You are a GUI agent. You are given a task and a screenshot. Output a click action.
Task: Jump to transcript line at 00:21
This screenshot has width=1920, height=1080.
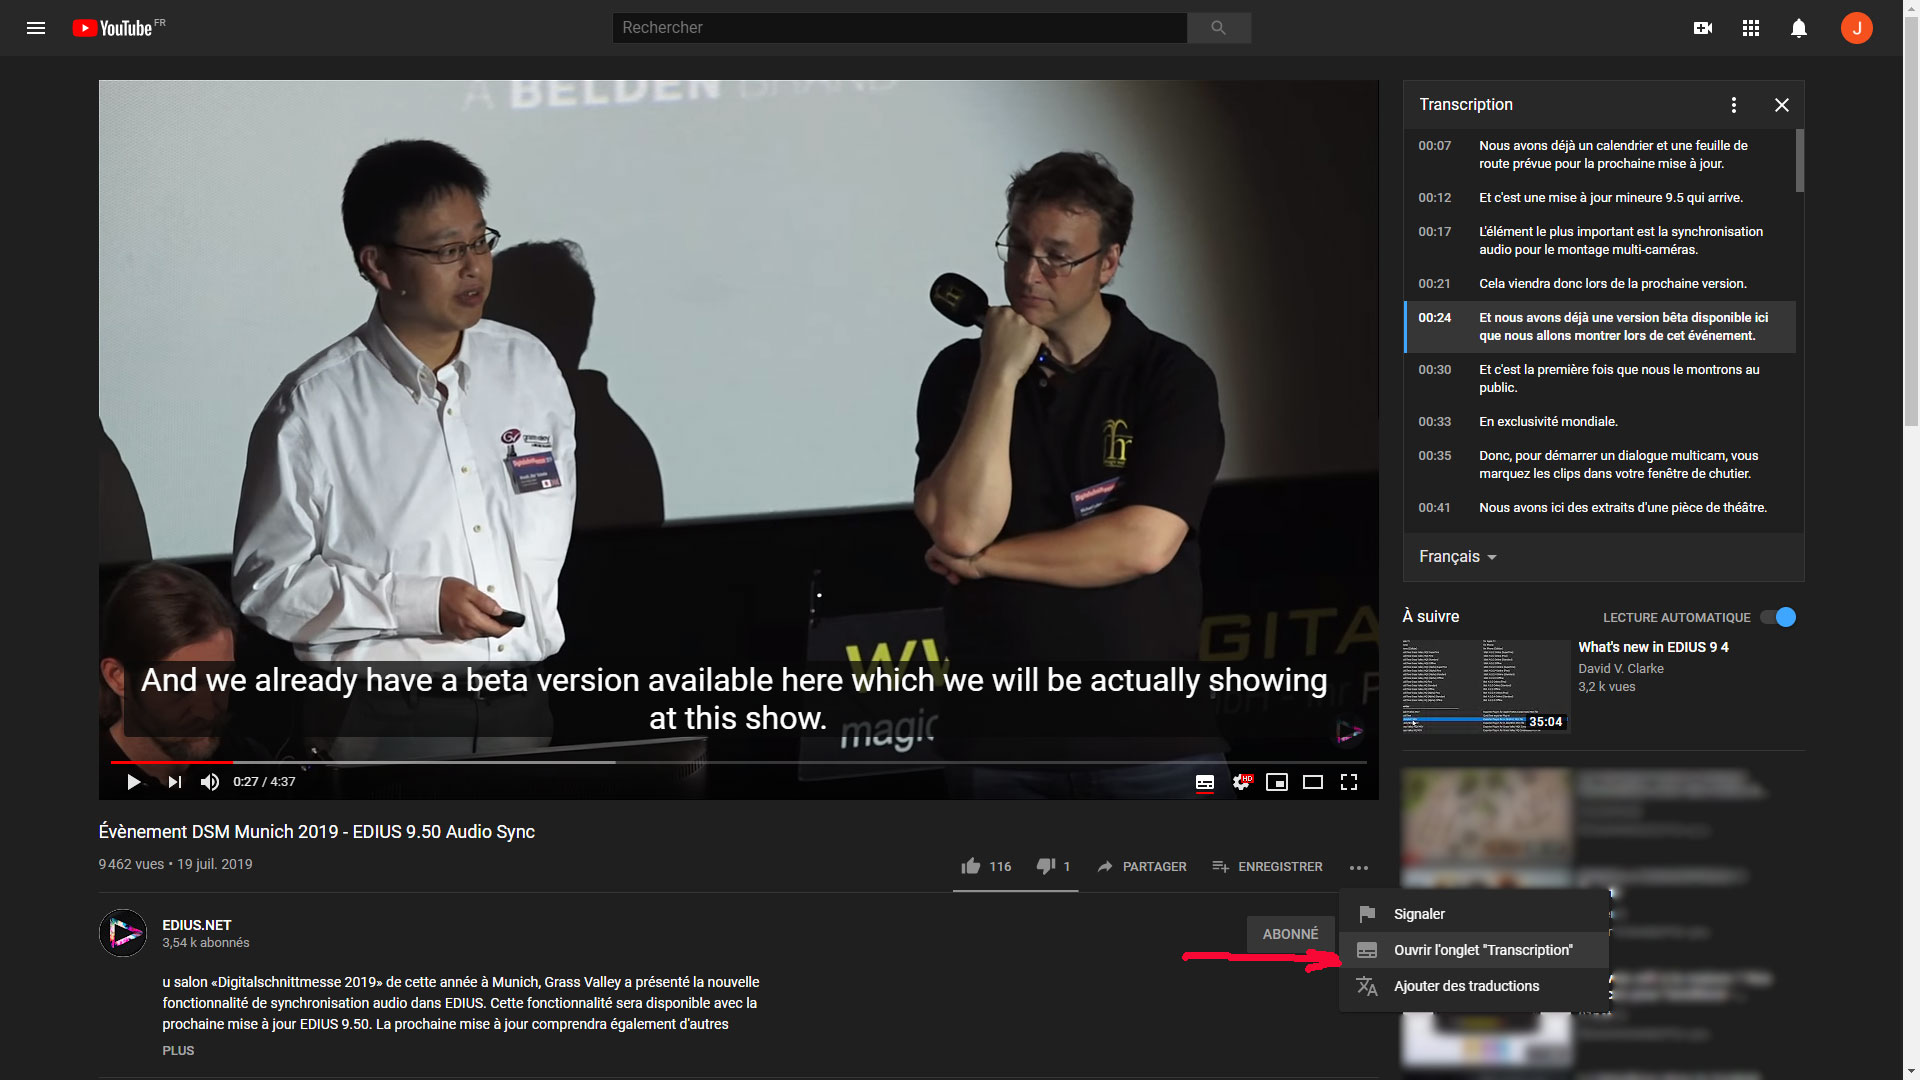pos(1600,283)
